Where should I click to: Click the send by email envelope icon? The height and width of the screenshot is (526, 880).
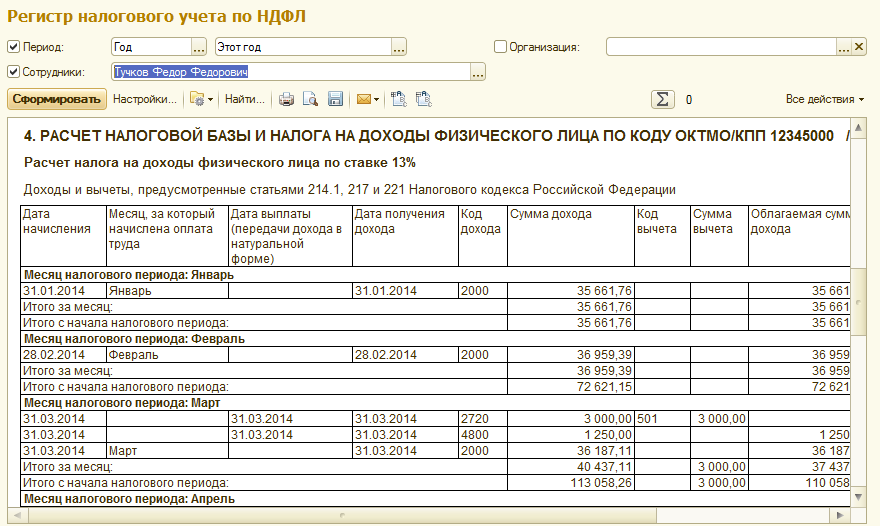click(364, 99)
